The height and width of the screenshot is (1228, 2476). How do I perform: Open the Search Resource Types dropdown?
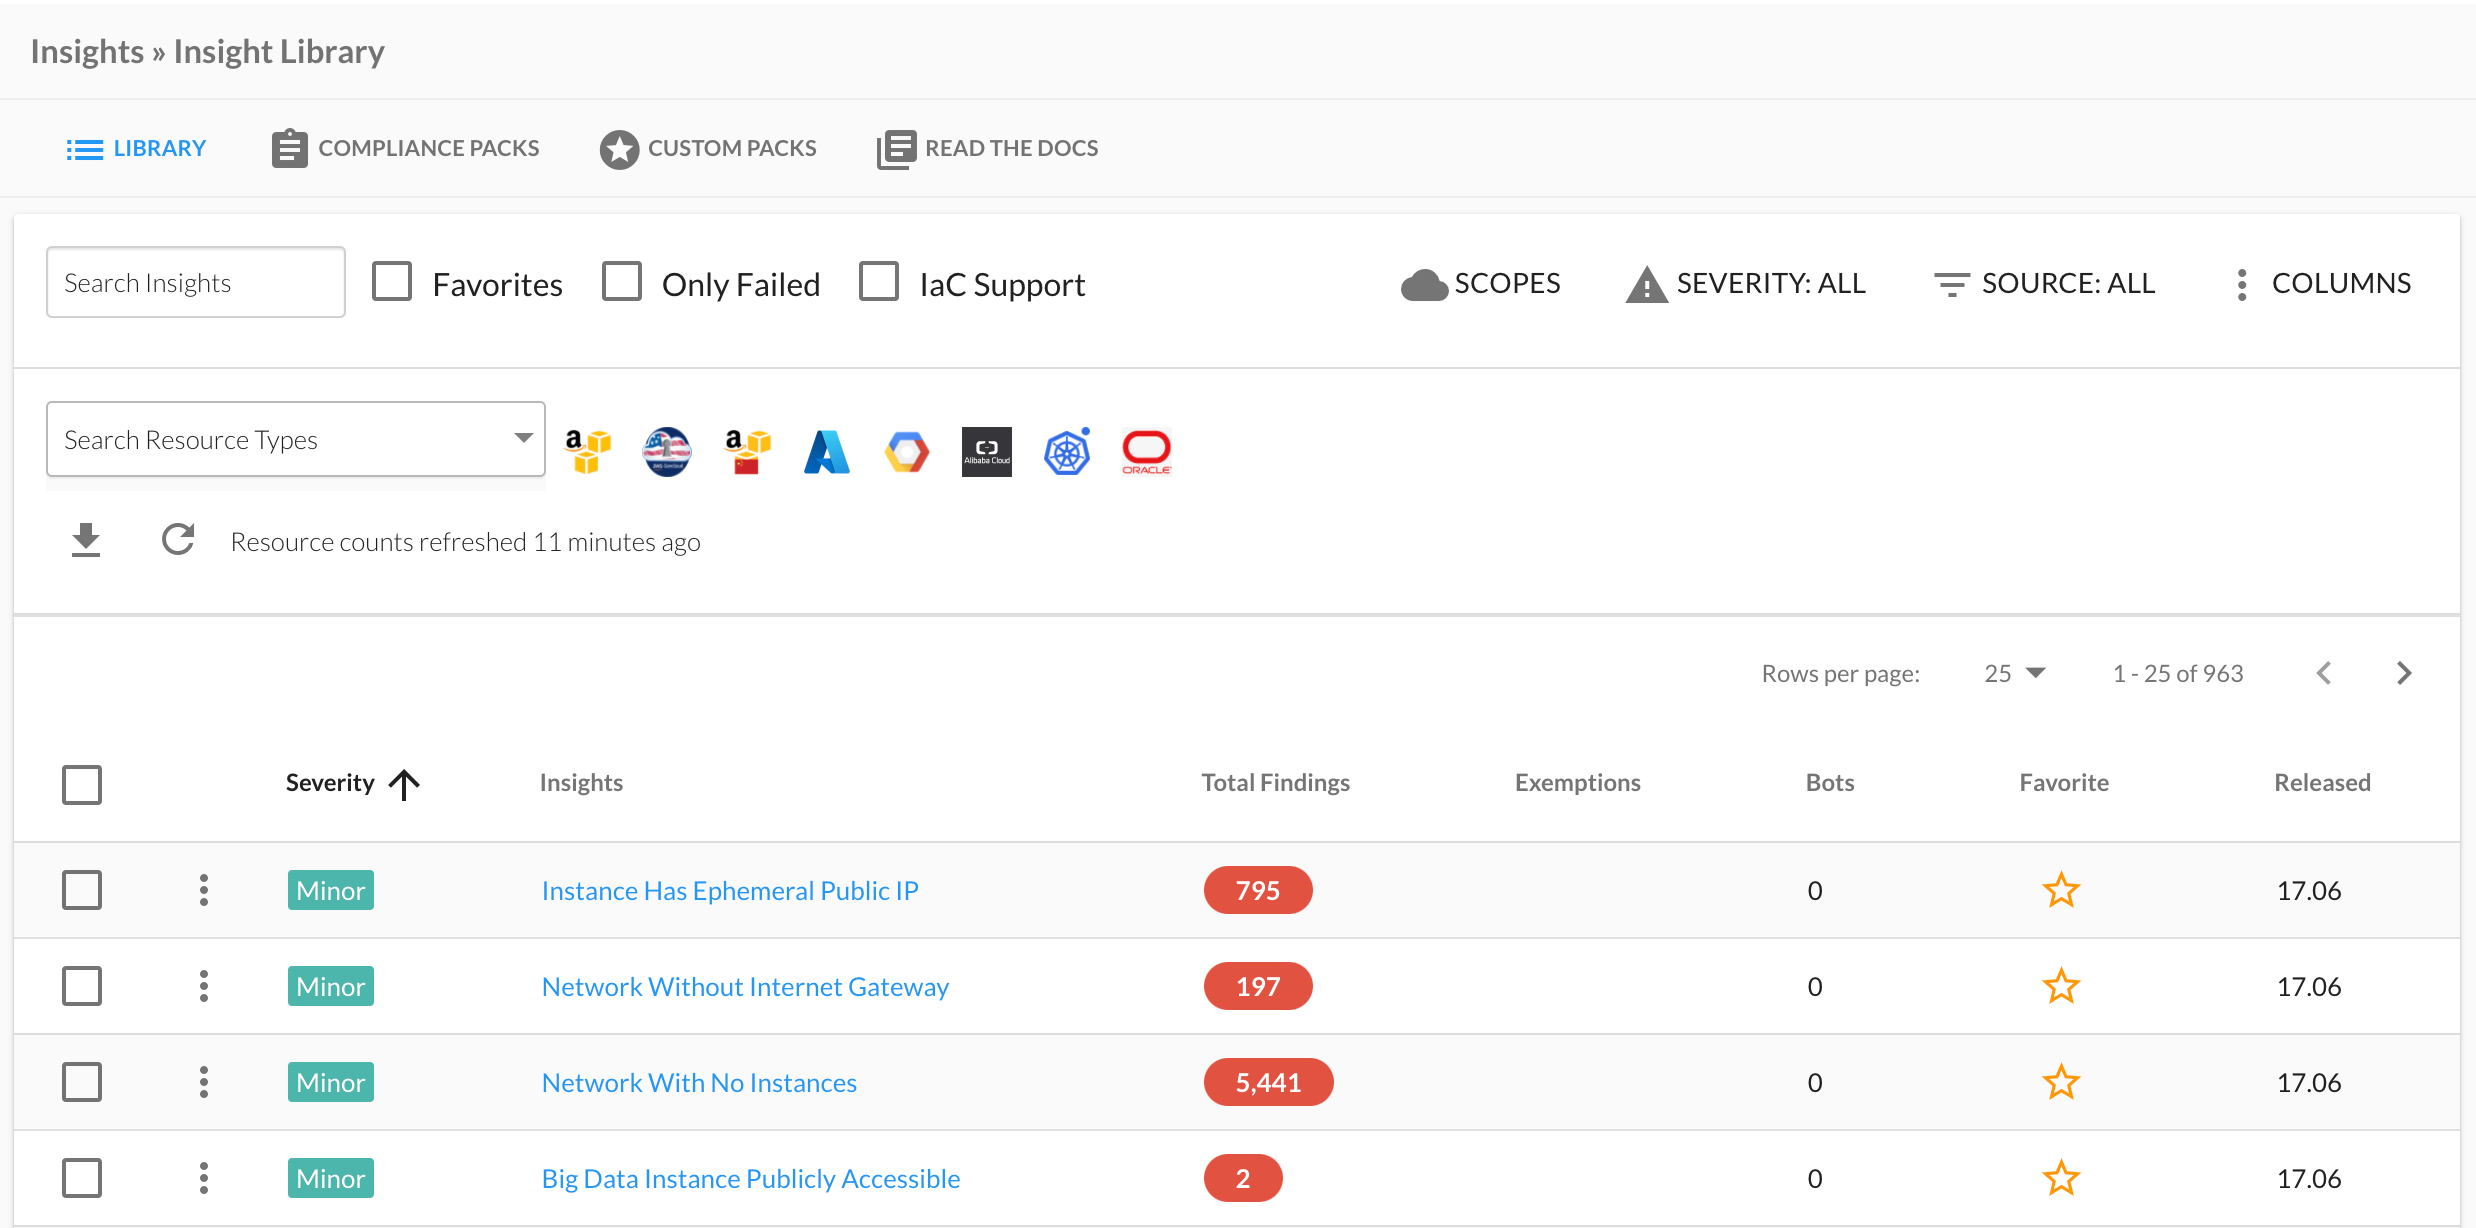coord(295,440)
